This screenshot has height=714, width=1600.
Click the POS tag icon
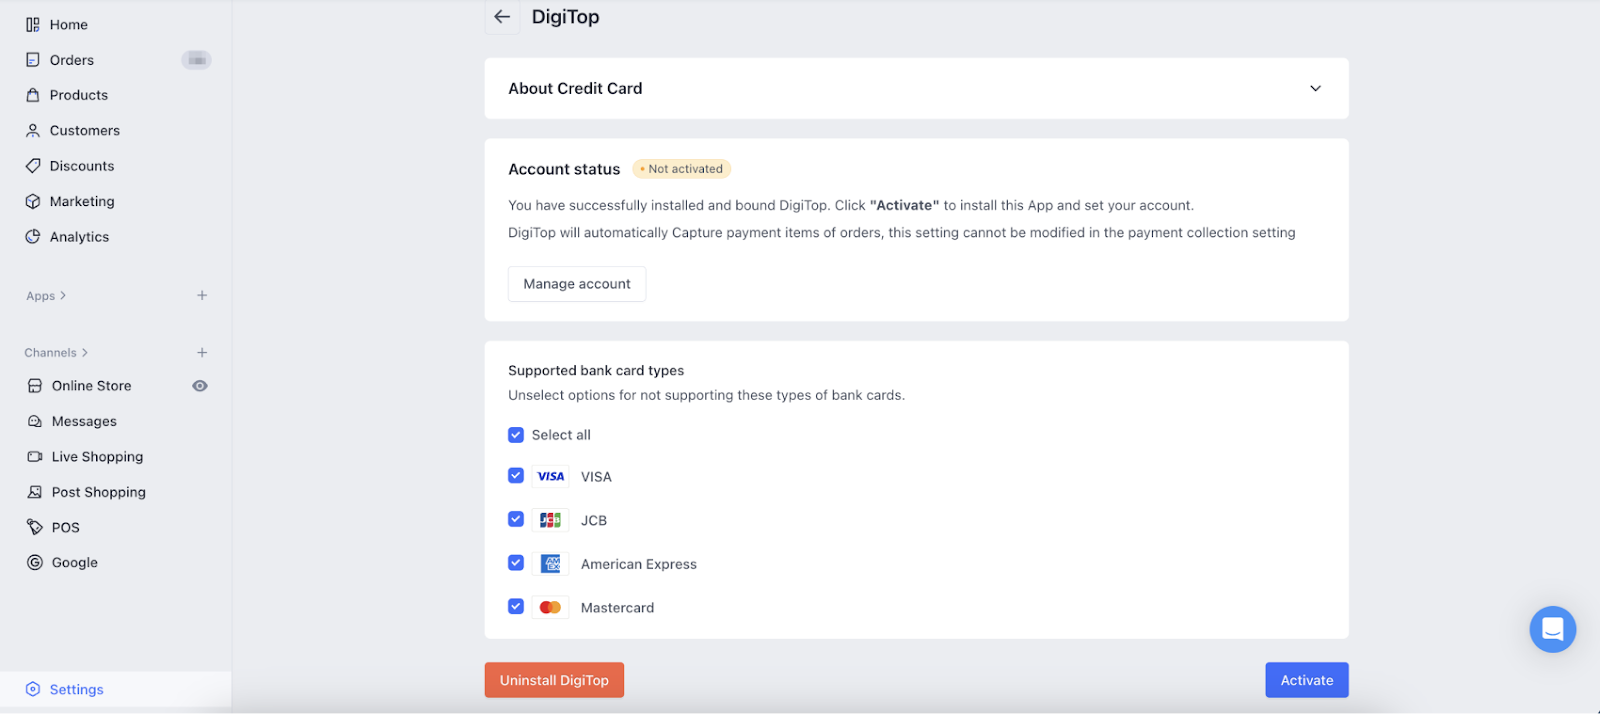(35, 528)
